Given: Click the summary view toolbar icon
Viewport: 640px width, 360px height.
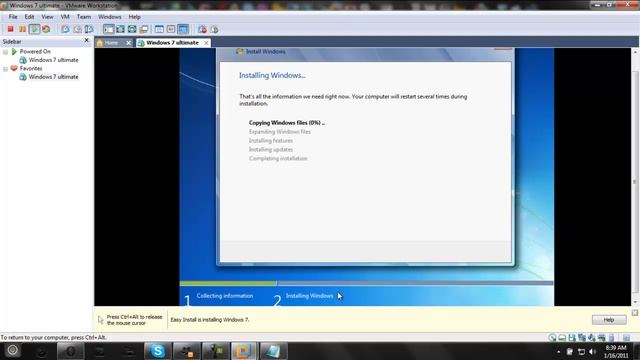Looking at the screenshot, I should pos(159,29).
